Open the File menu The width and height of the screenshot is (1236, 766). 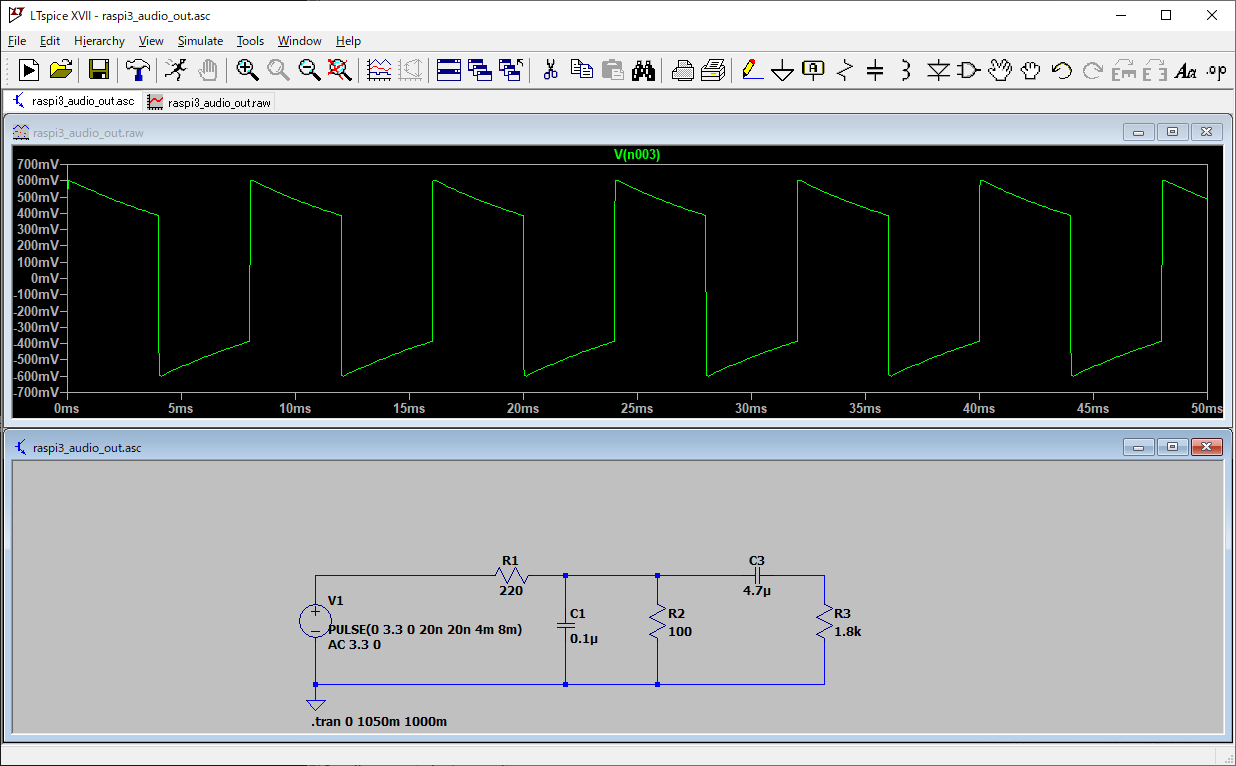pos(17,41)
